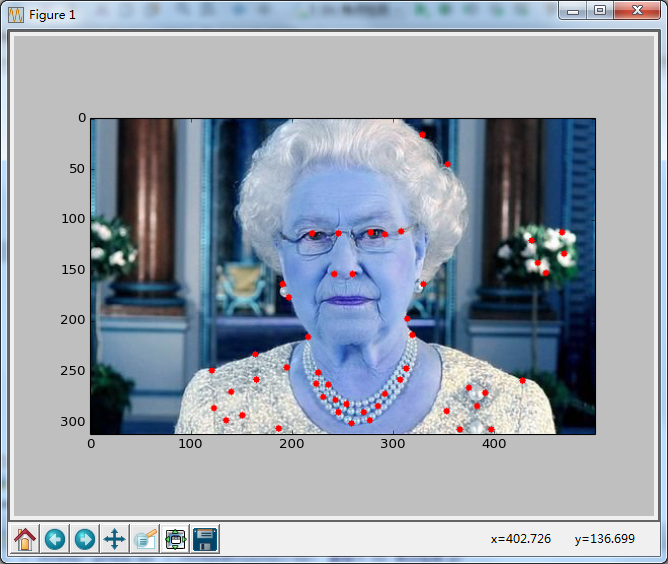
Task: Click the x-axis label 100
Action: coord(190,444)
